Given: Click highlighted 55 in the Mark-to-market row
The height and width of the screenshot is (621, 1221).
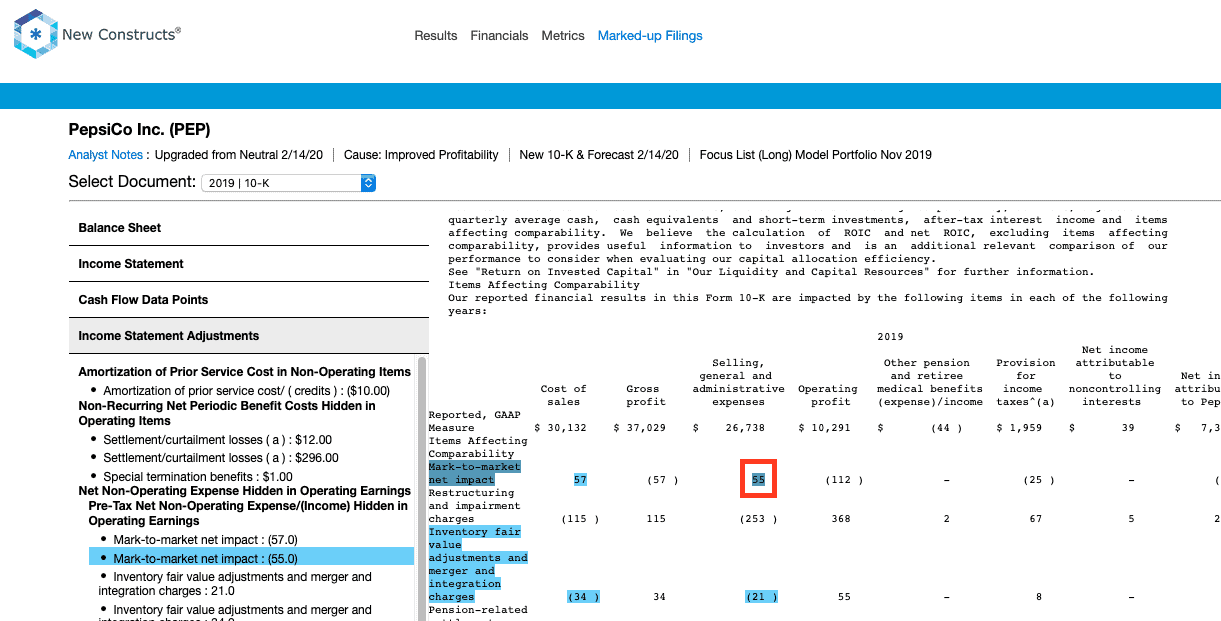Looking at the screenshot, I should [x=758, y=480].
